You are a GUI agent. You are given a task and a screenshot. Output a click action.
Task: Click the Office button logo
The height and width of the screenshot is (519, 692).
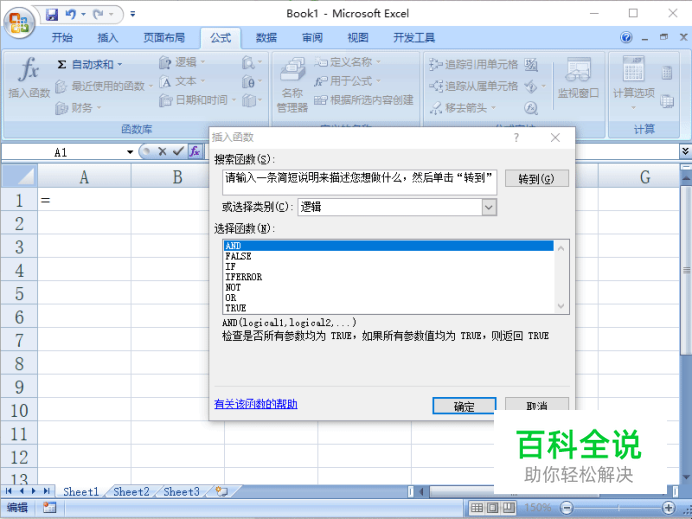[19, 22]
